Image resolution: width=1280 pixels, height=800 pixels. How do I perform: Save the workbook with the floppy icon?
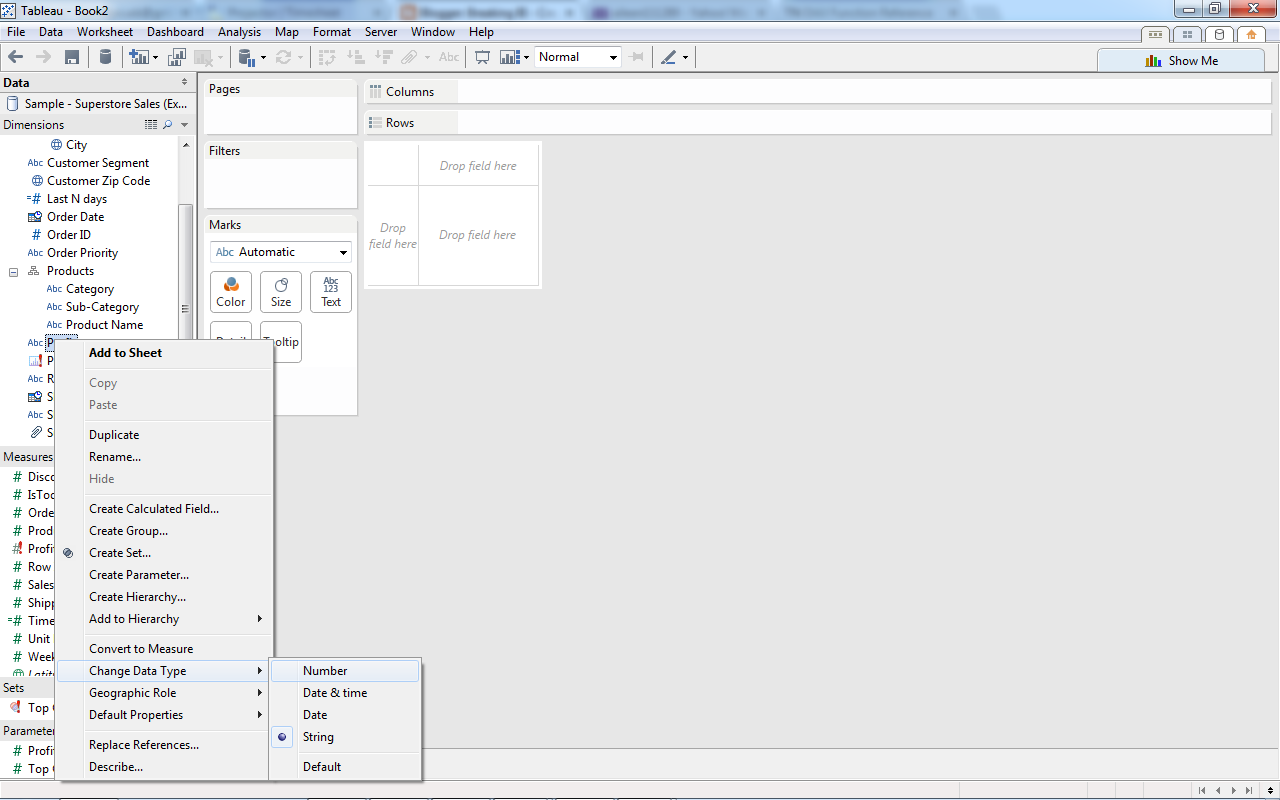click(72, 57)
